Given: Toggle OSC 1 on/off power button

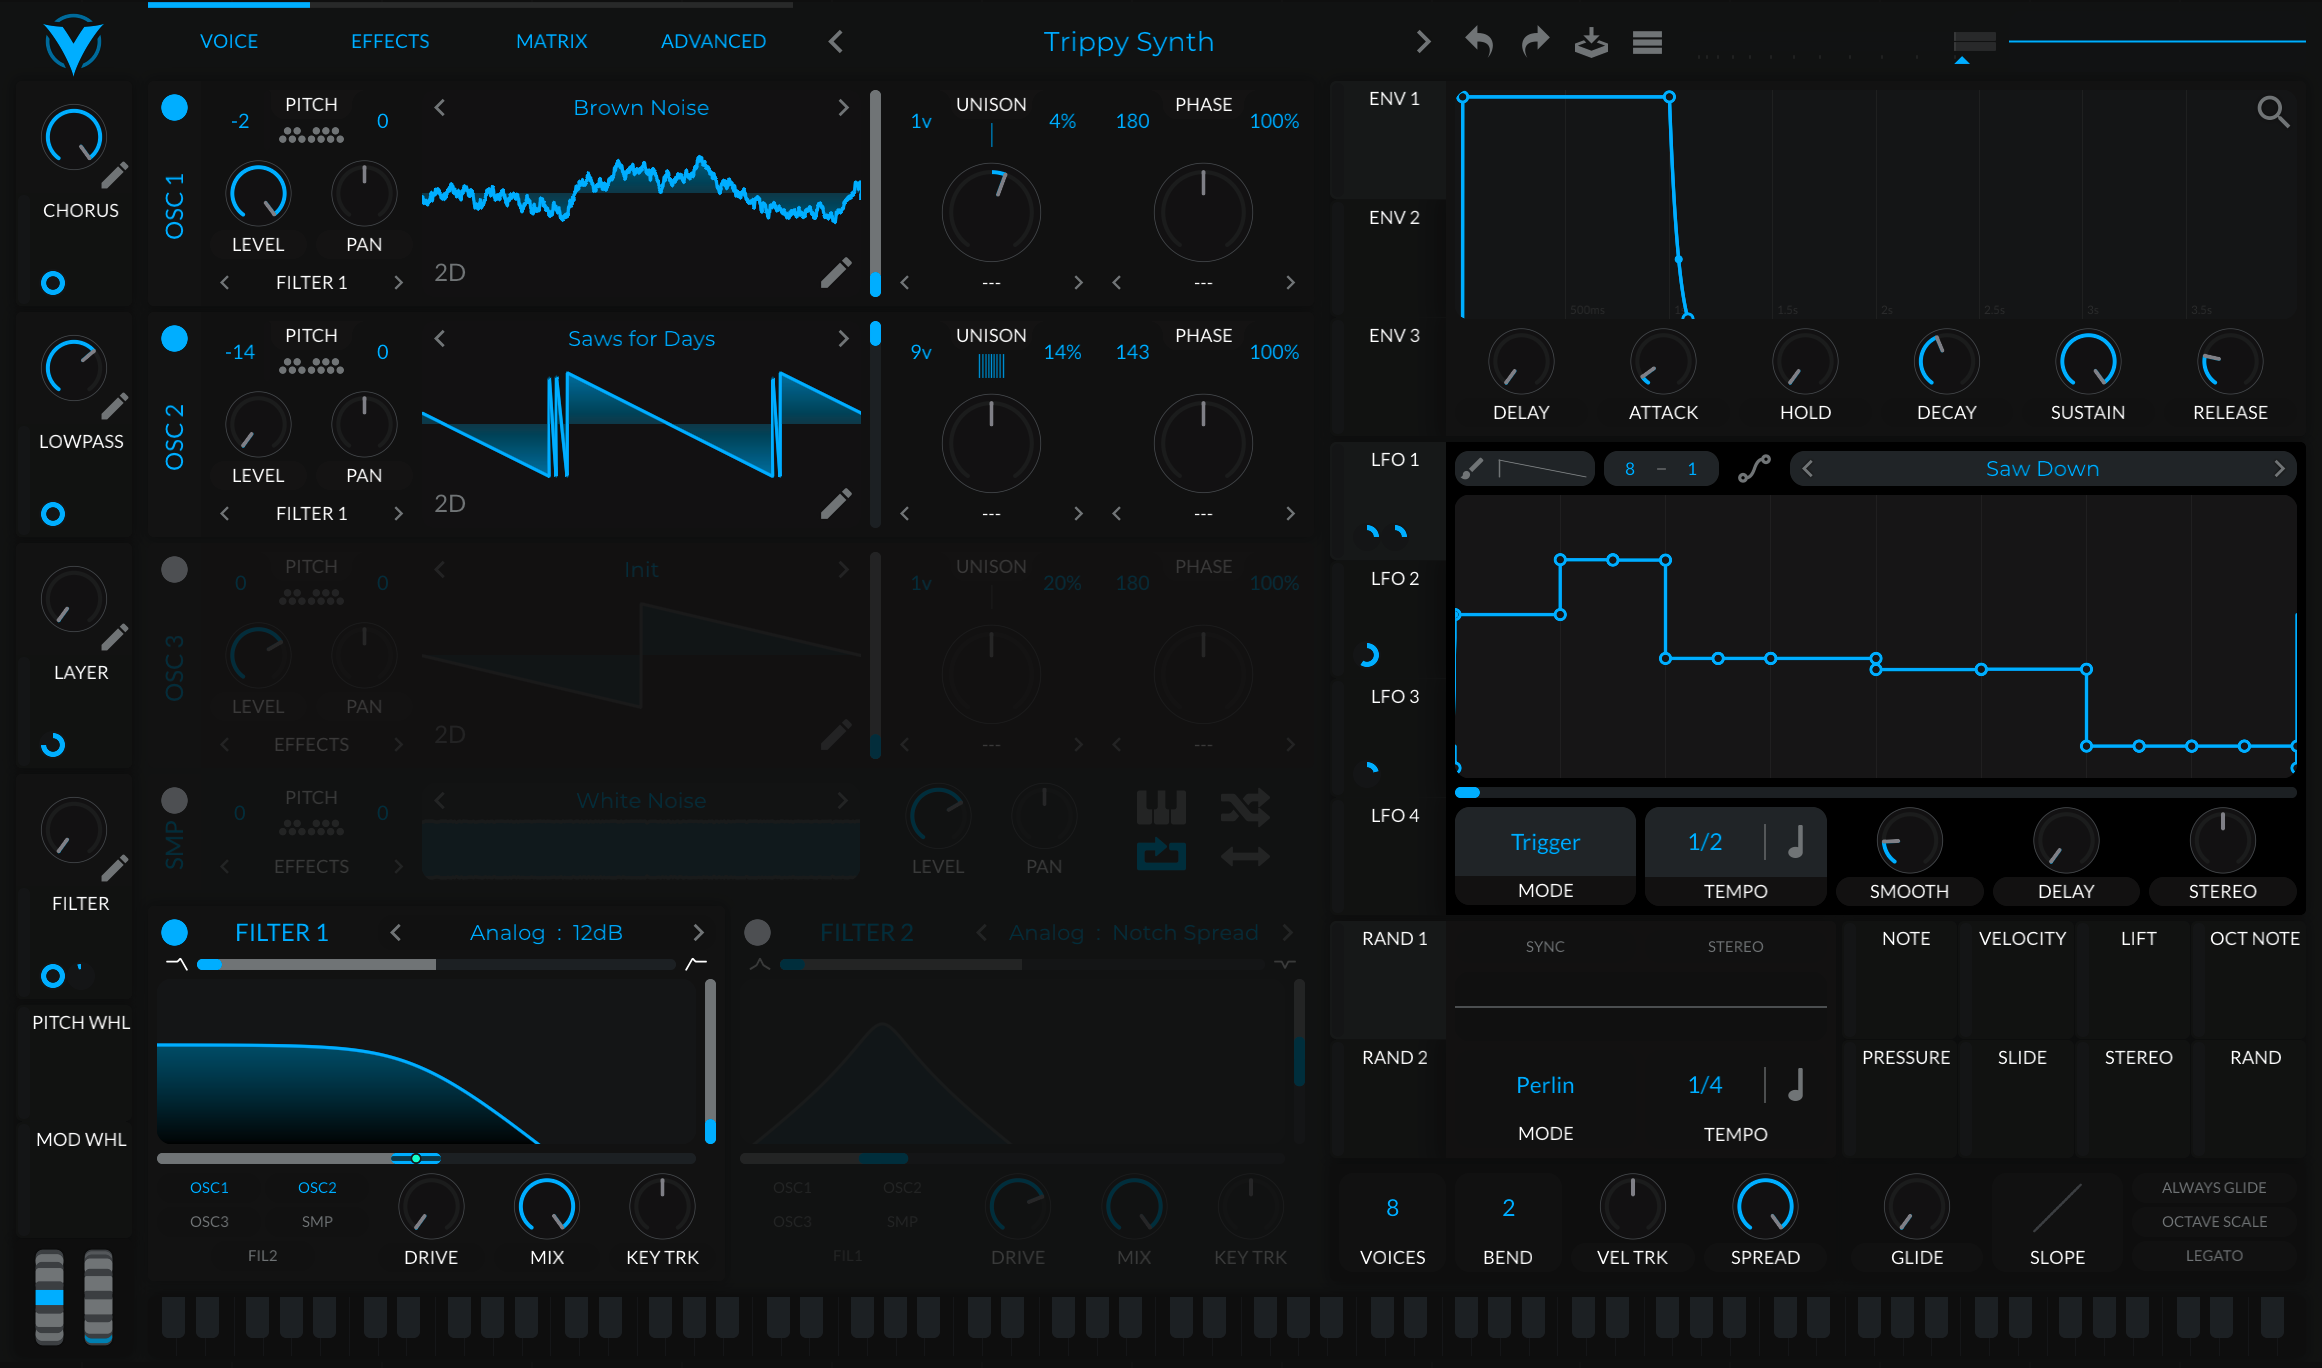Looking at the screenshot, I should [175, 107].
